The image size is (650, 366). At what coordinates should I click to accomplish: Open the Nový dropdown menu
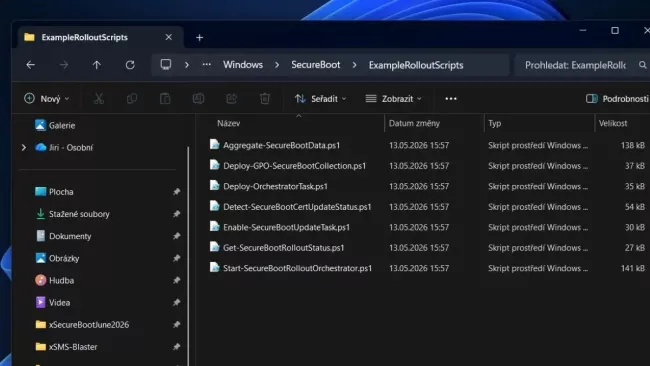click(x=46, y=99)
